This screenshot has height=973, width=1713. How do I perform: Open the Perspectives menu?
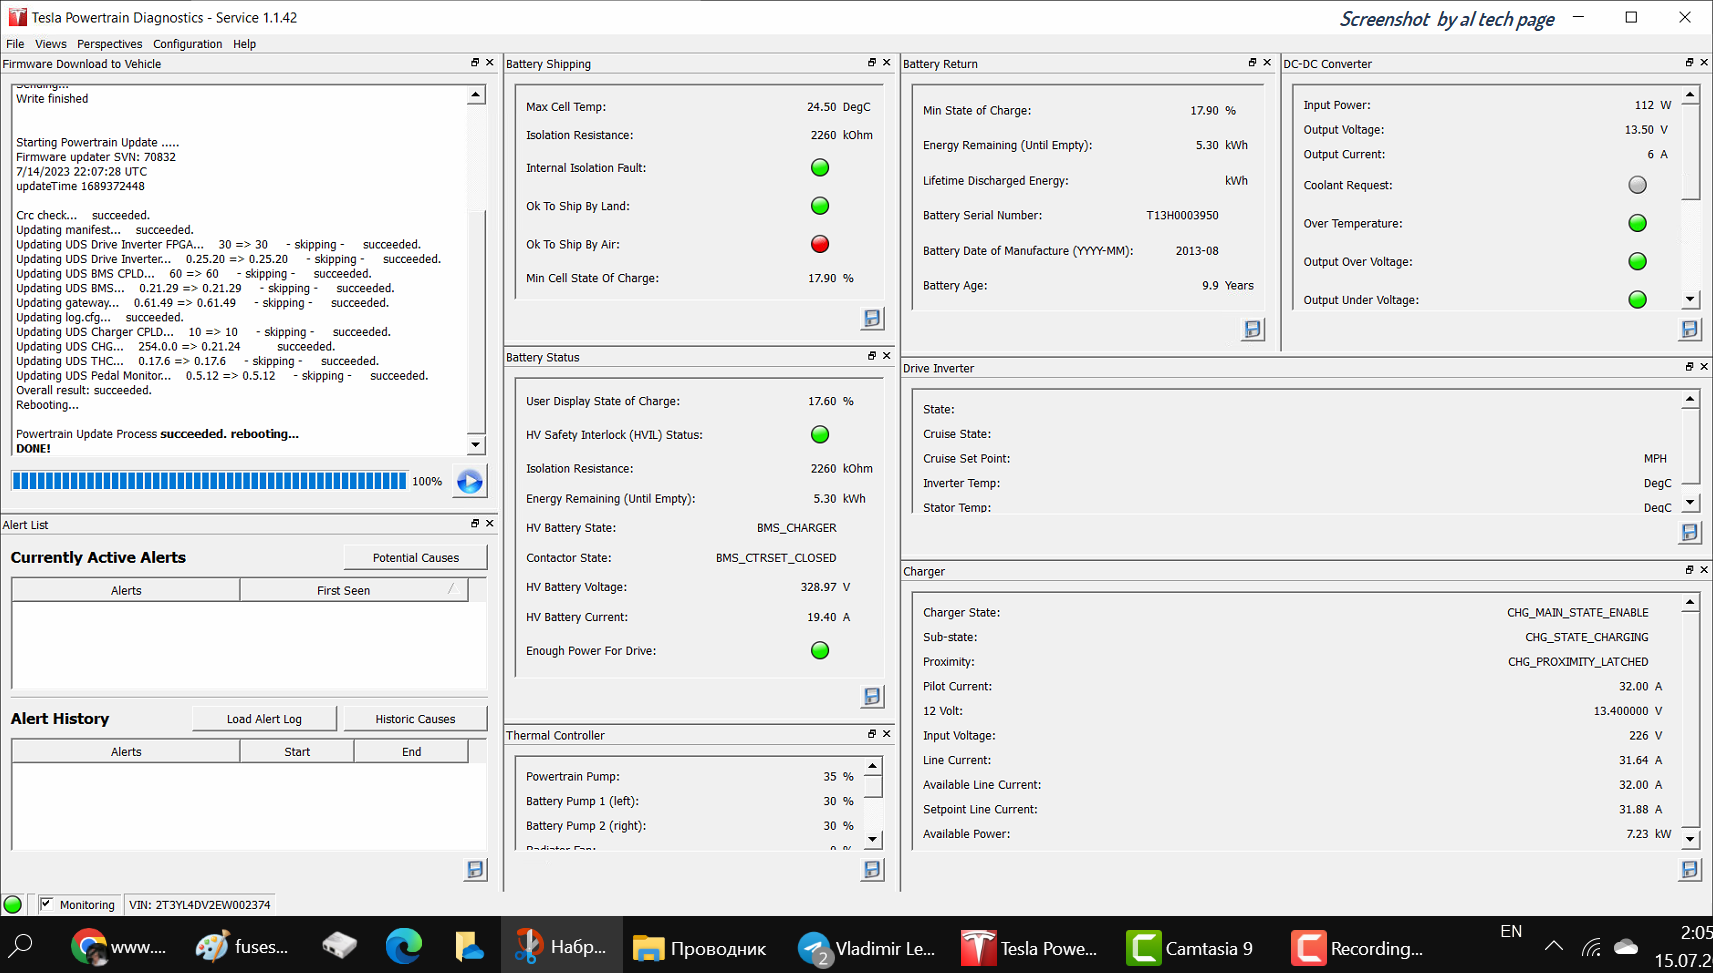109,44
